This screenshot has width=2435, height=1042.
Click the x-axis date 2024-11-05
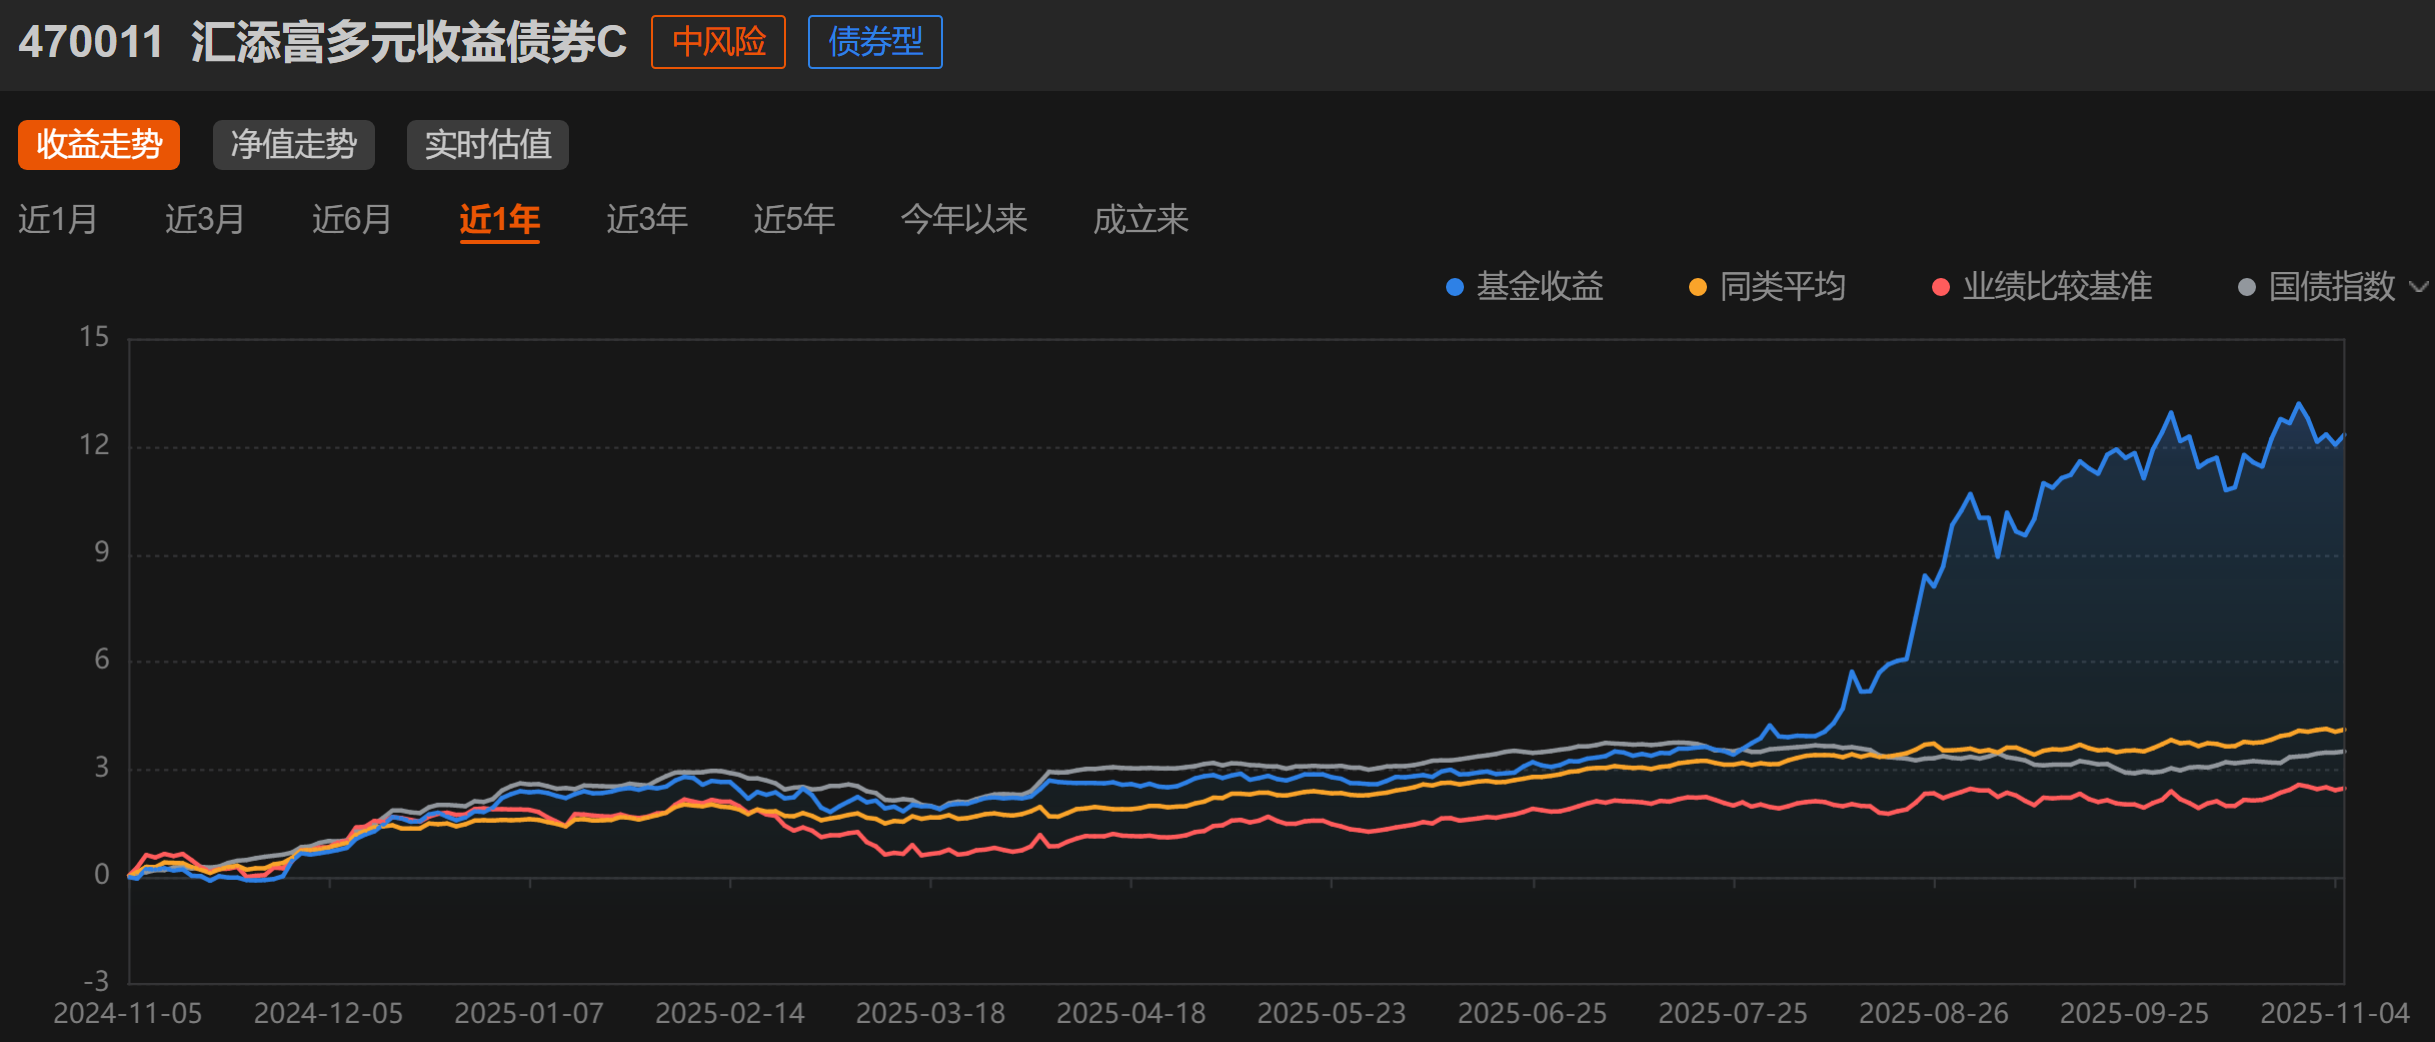(128, 1014)
